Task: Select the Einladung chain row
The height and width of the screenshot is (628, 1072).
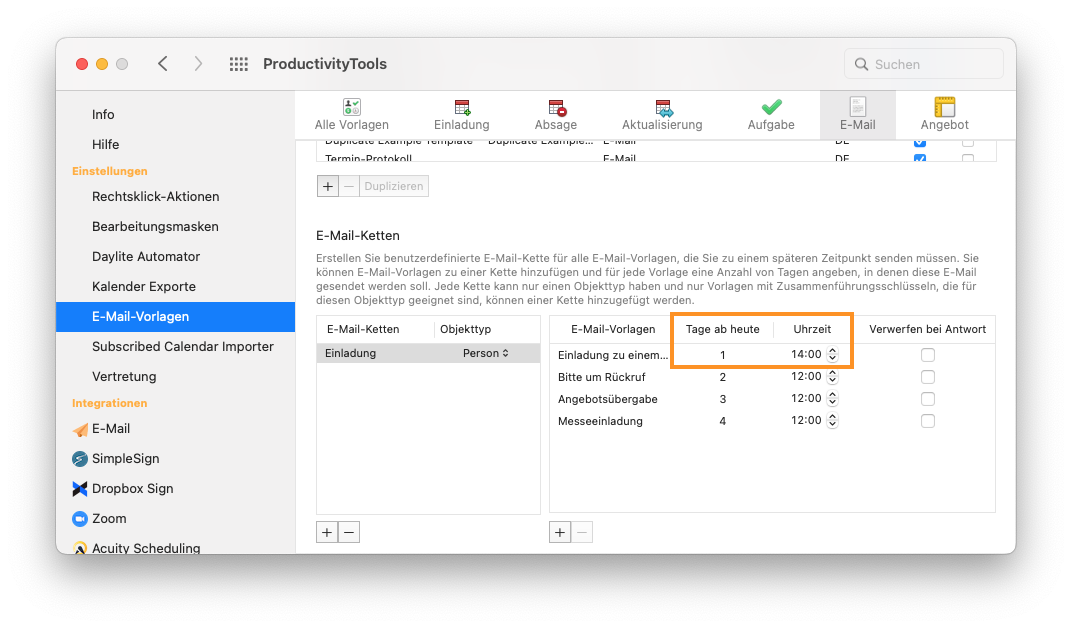Action: tap(429, 353)
